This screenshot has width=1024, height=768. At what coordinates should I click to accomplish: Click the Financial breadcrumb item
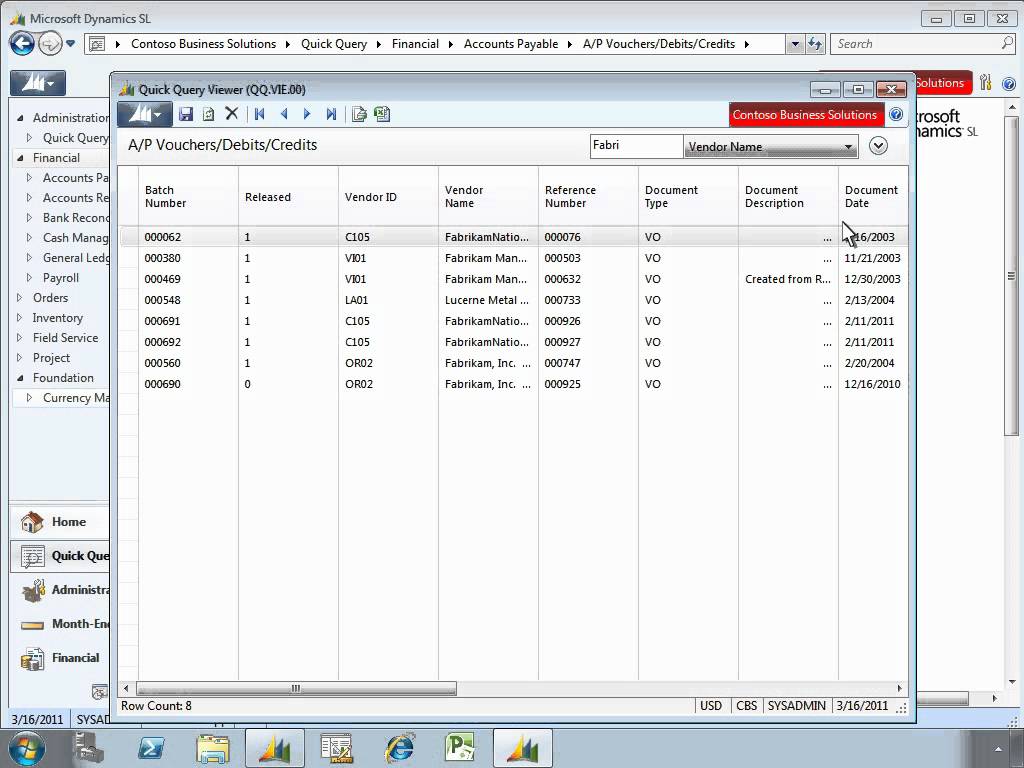tap(415, 44)
